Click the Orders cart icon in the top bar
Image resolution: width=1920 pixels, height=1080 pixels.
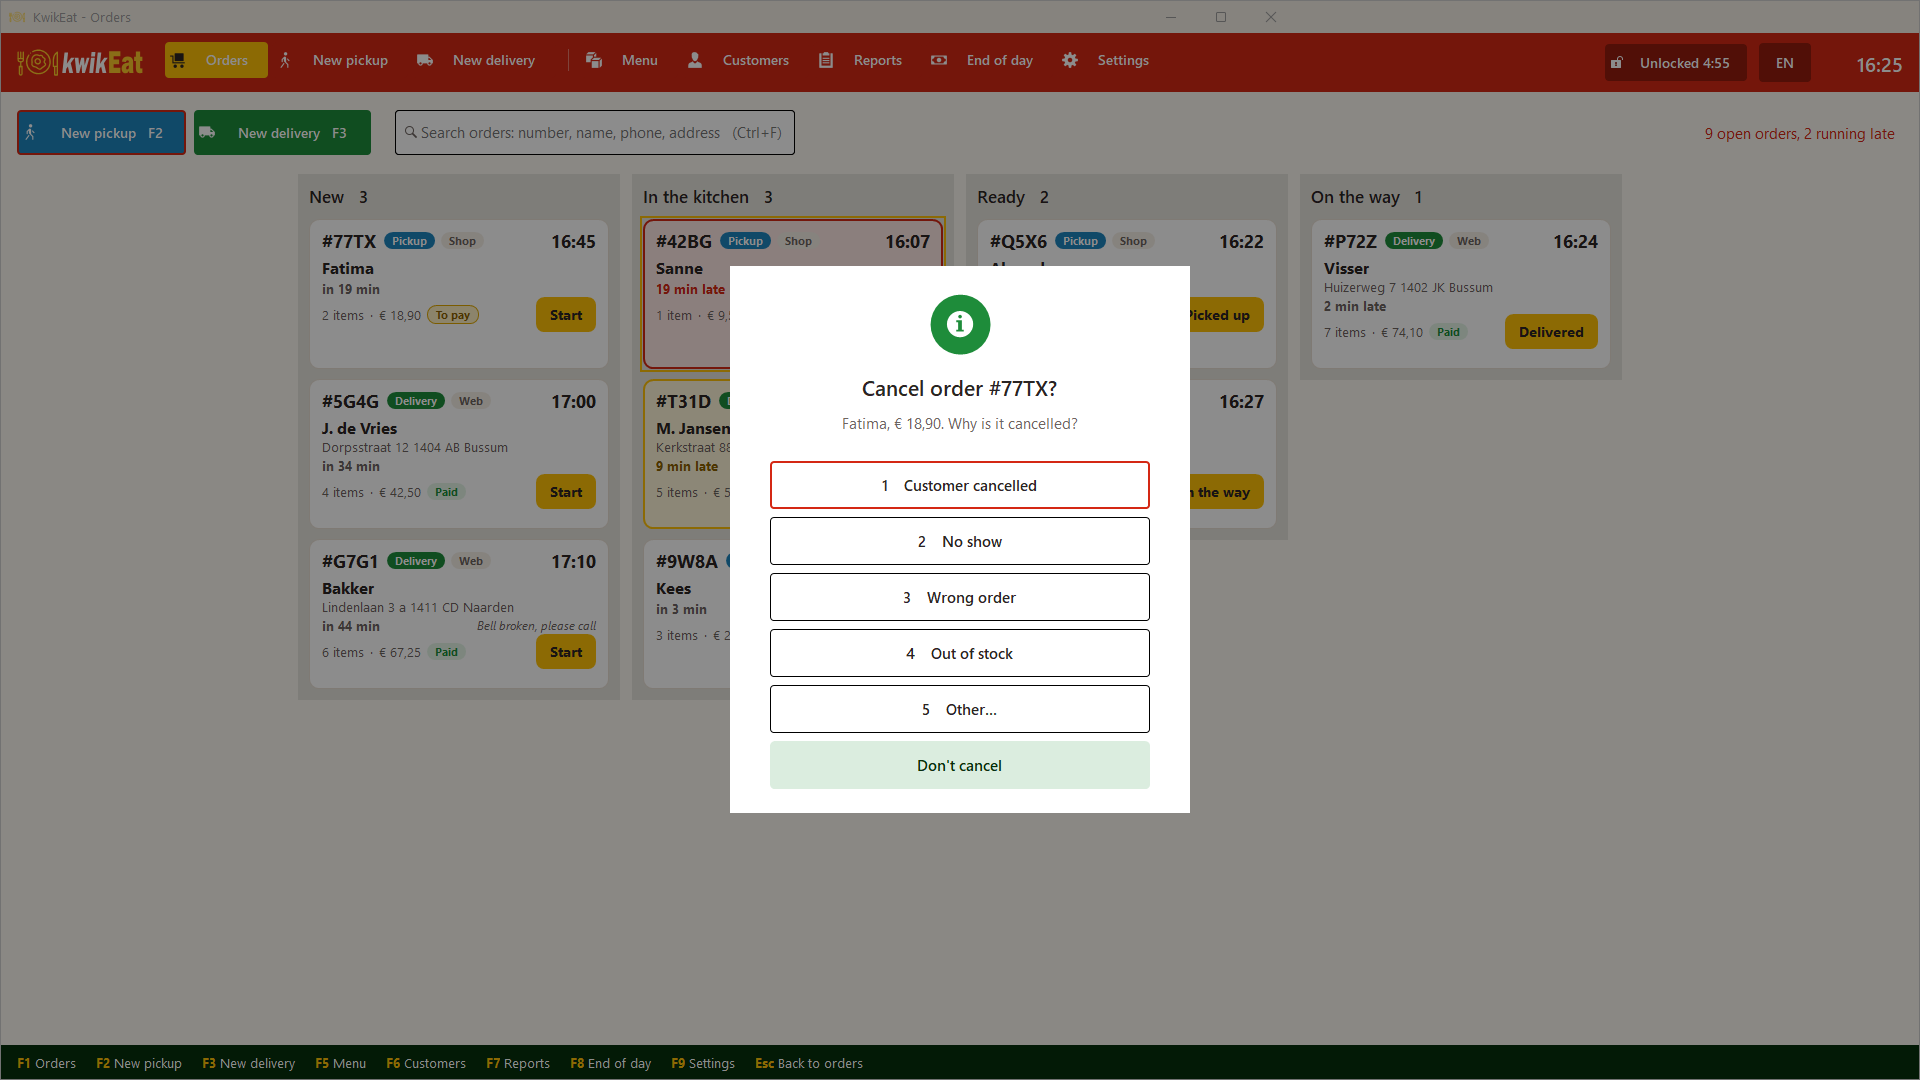(x=178, y=60)
